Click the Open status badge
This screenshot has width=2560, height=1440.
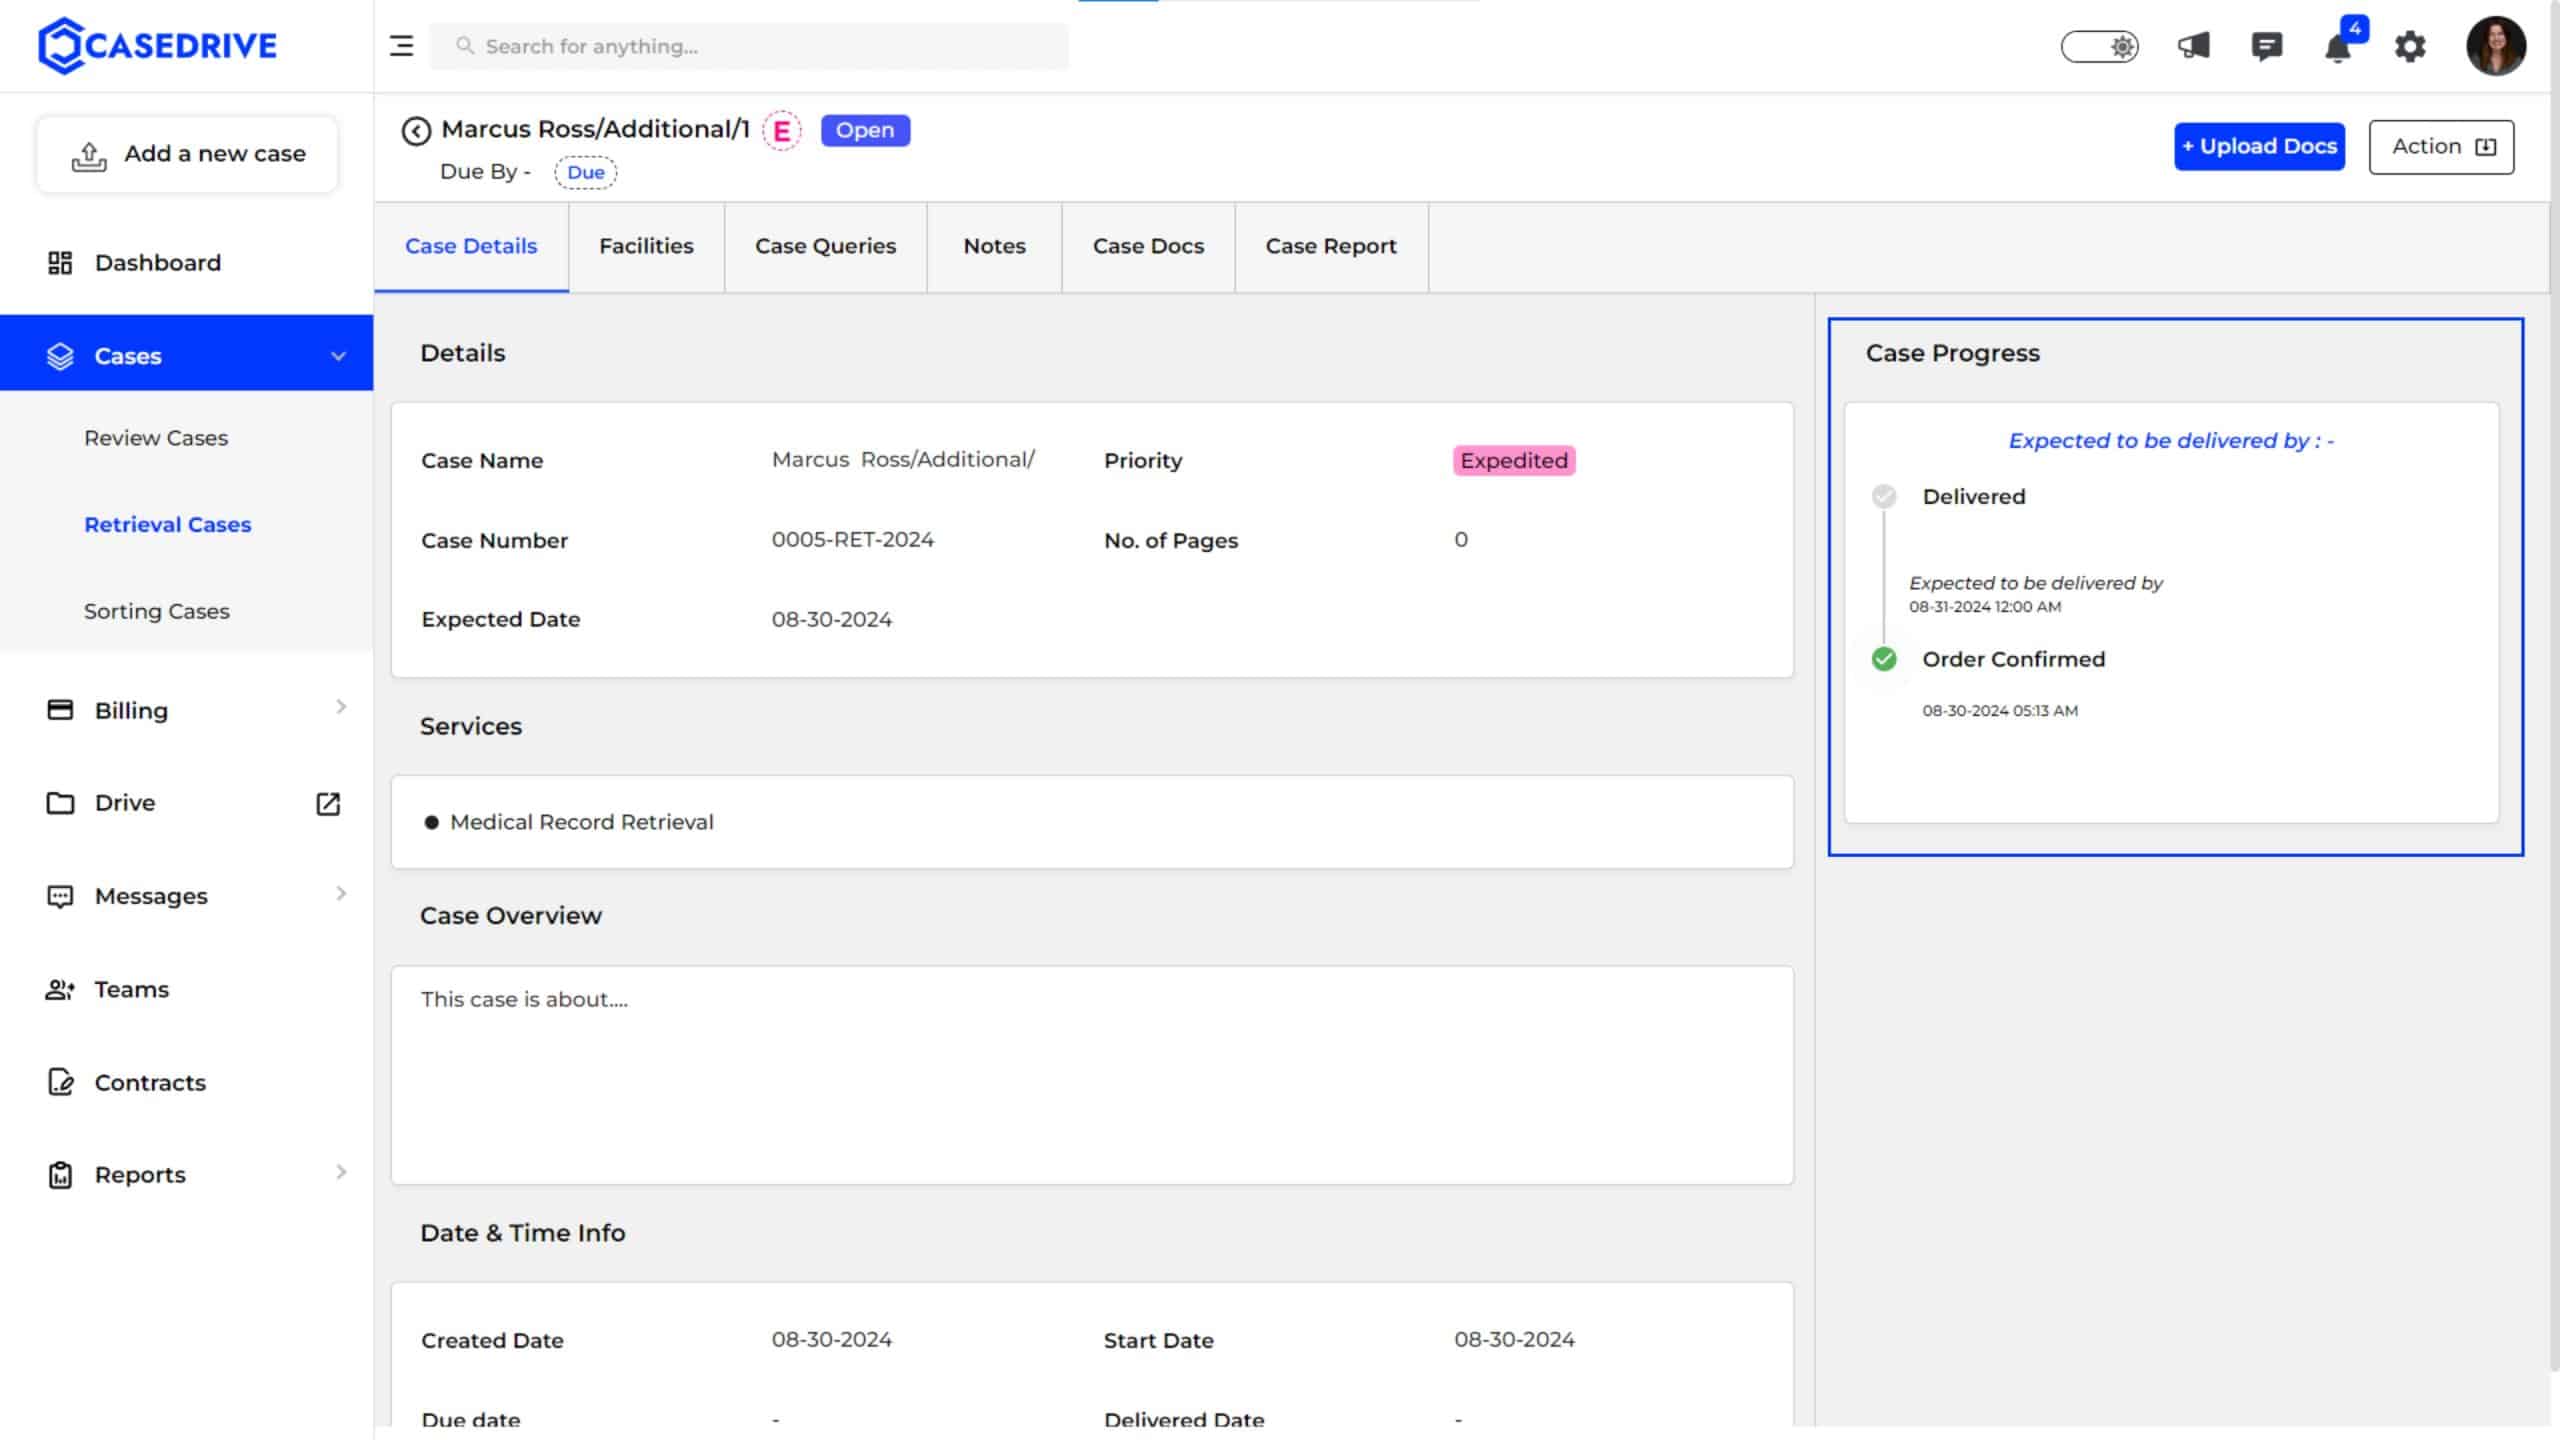pyautogui.click(x=865, y=130)
